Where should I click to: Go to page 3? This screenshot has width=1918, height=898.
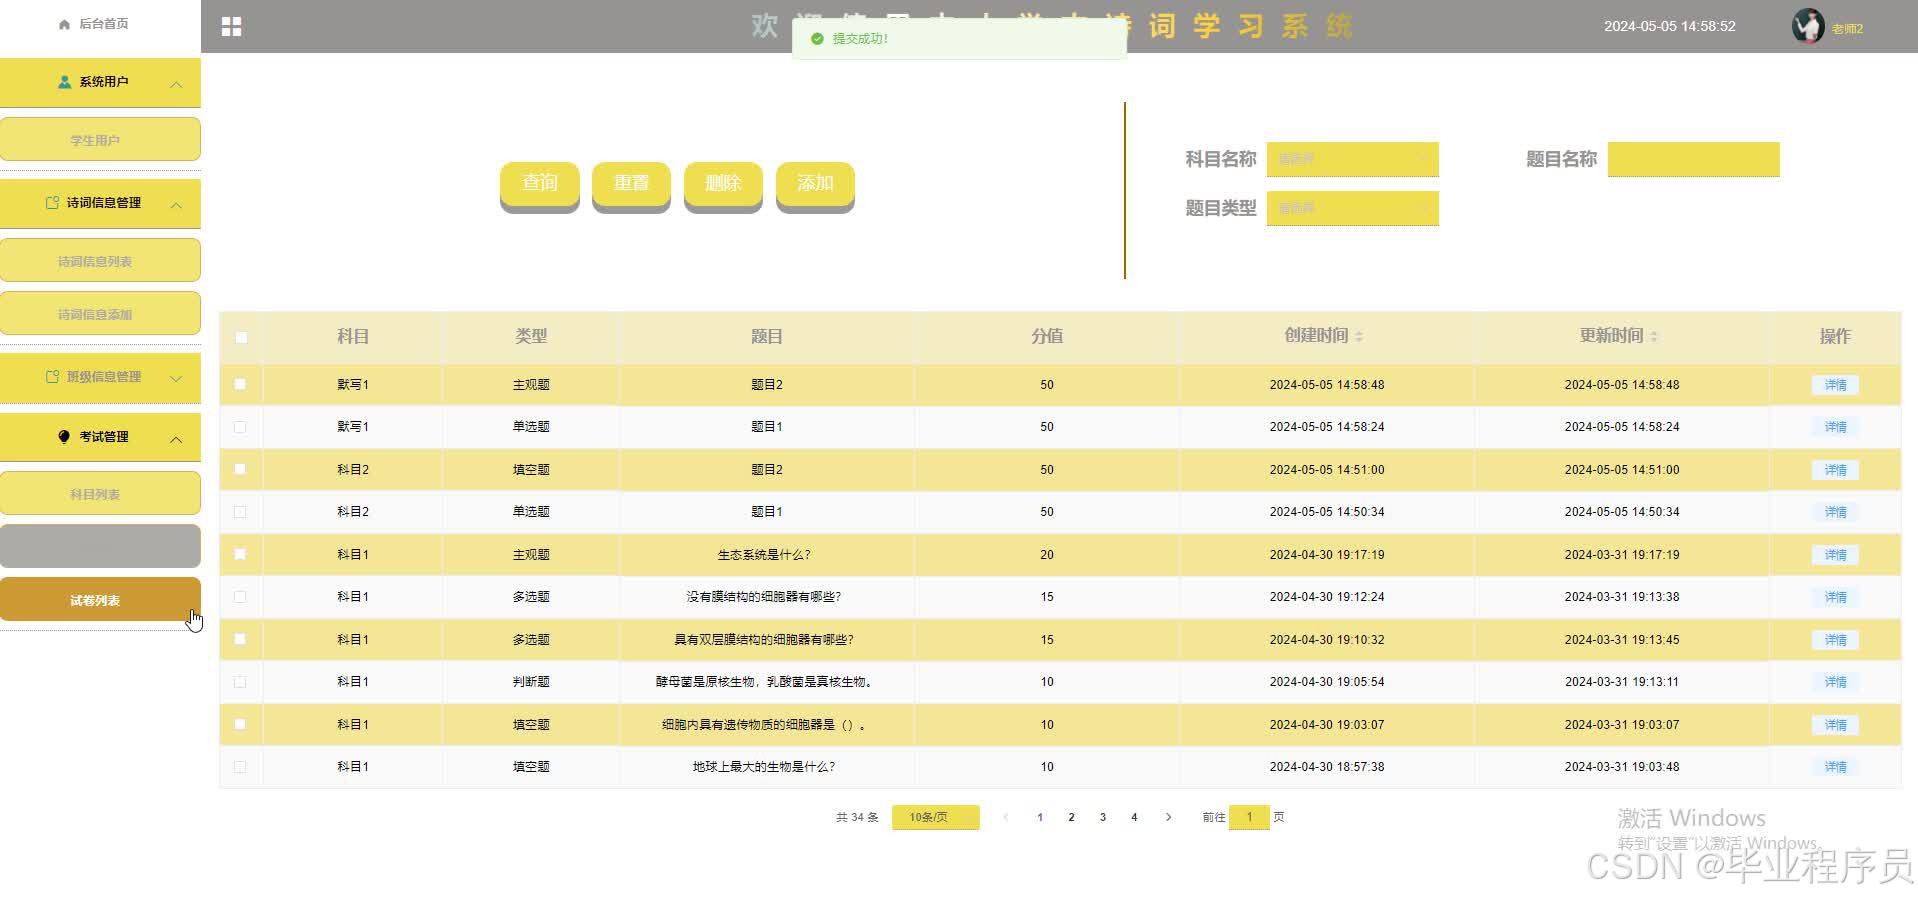(1103, 817)
